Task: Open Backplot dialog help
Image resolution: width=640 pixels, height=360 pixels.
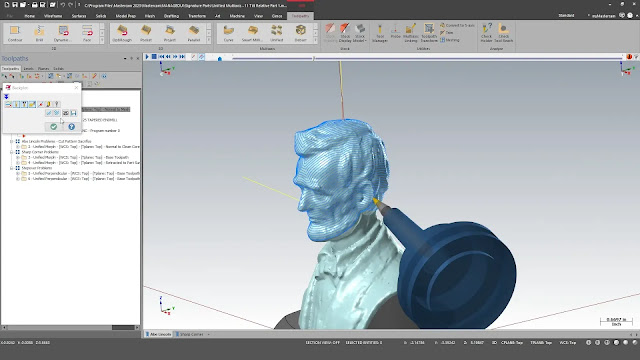Action: point(71,127)
